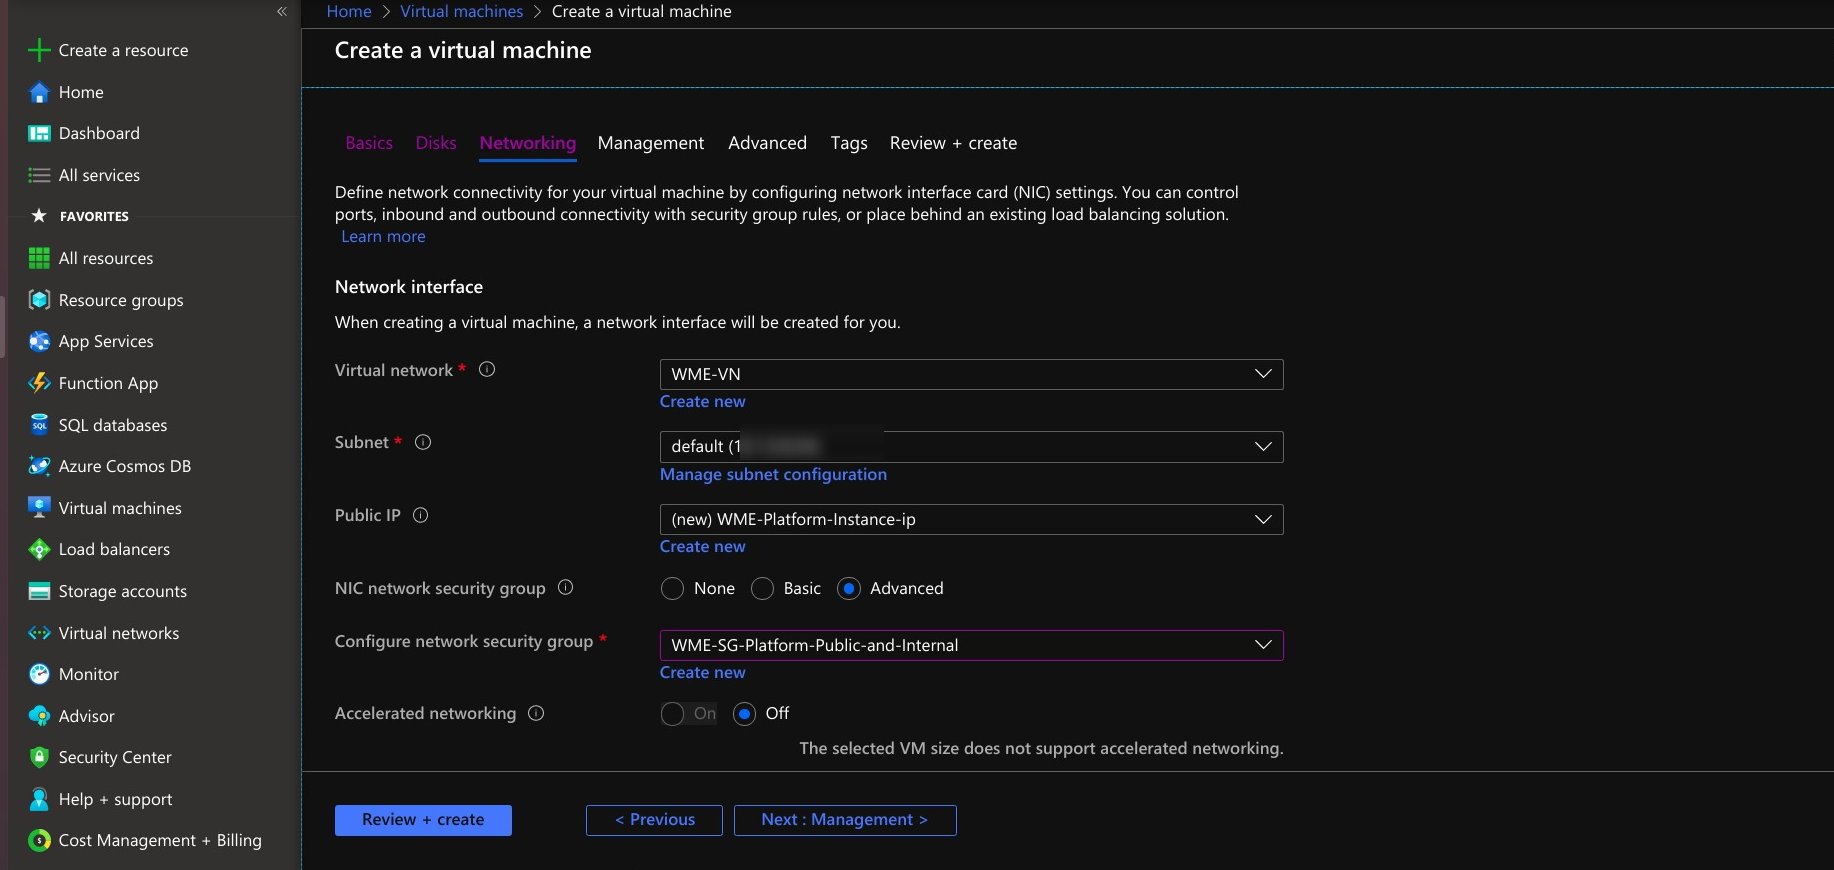Open the Security Center shield icon
1834x870 pixels.
coord(39,757)
